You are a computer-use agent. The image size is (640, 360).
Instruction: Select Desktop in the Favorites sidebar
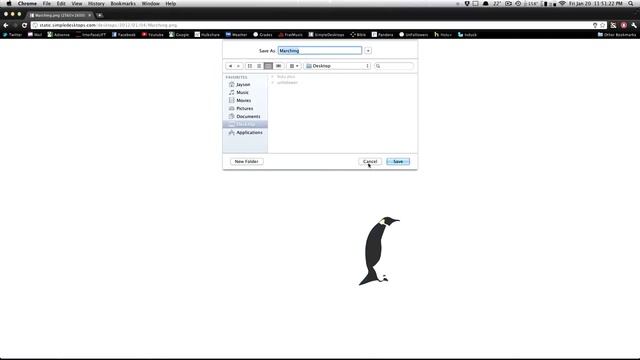(245, 124)
